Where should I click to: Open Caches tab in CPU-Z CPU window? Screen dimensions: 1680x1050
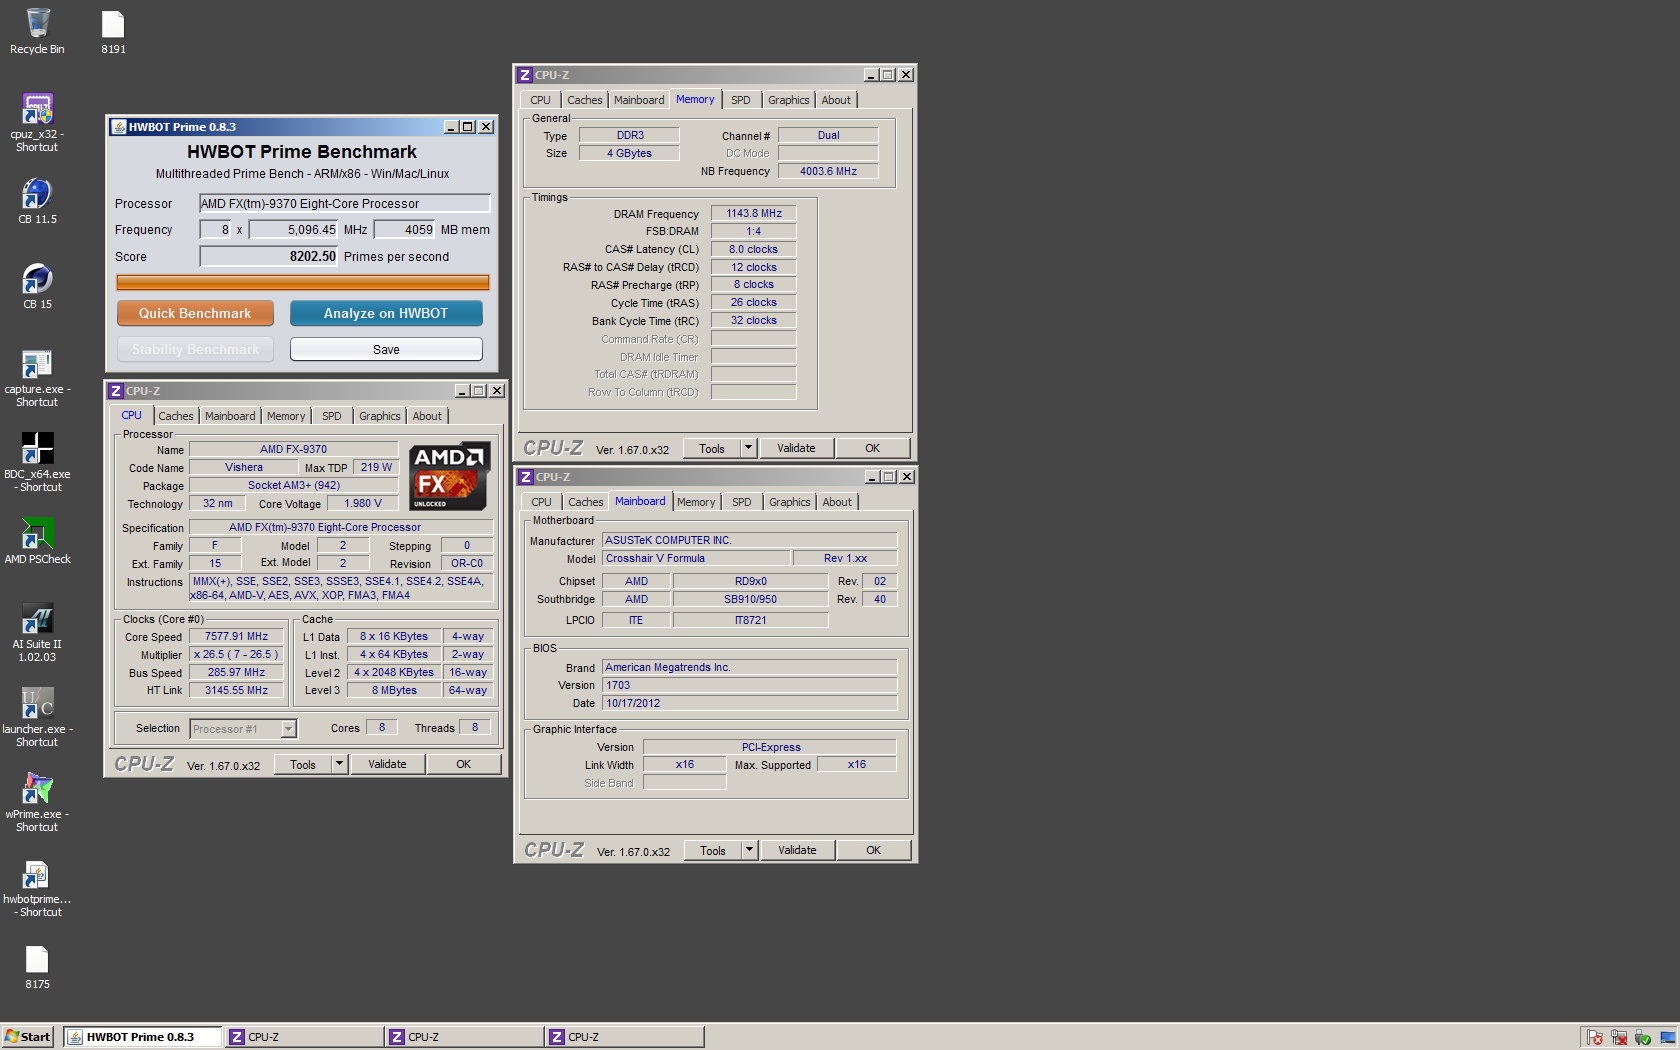click(176, 416)
